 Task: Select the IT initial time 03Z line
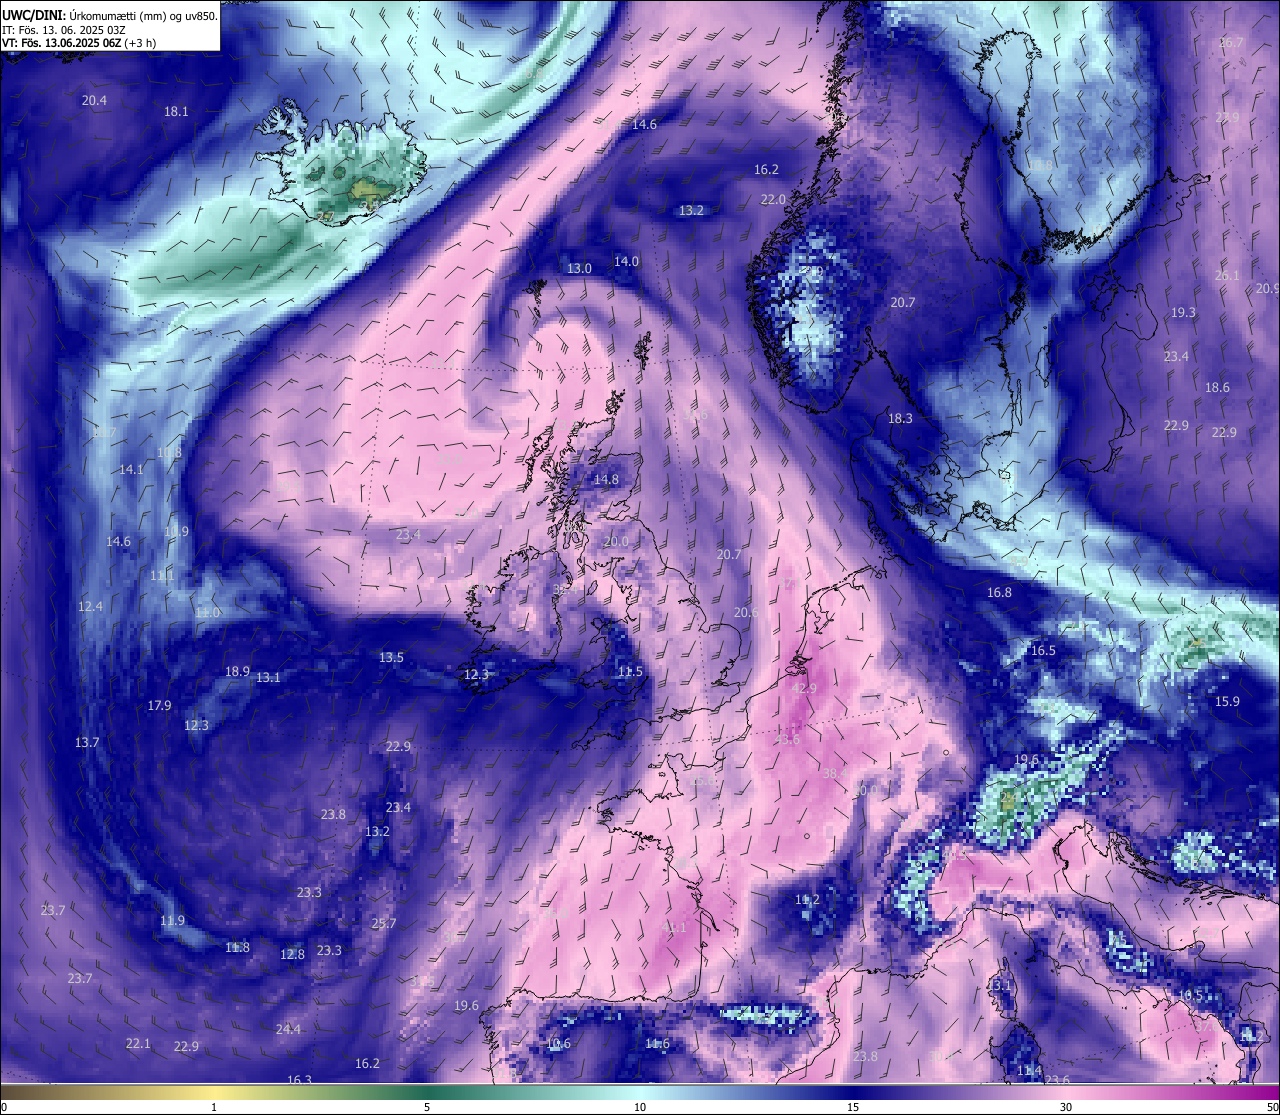point(63,30)
